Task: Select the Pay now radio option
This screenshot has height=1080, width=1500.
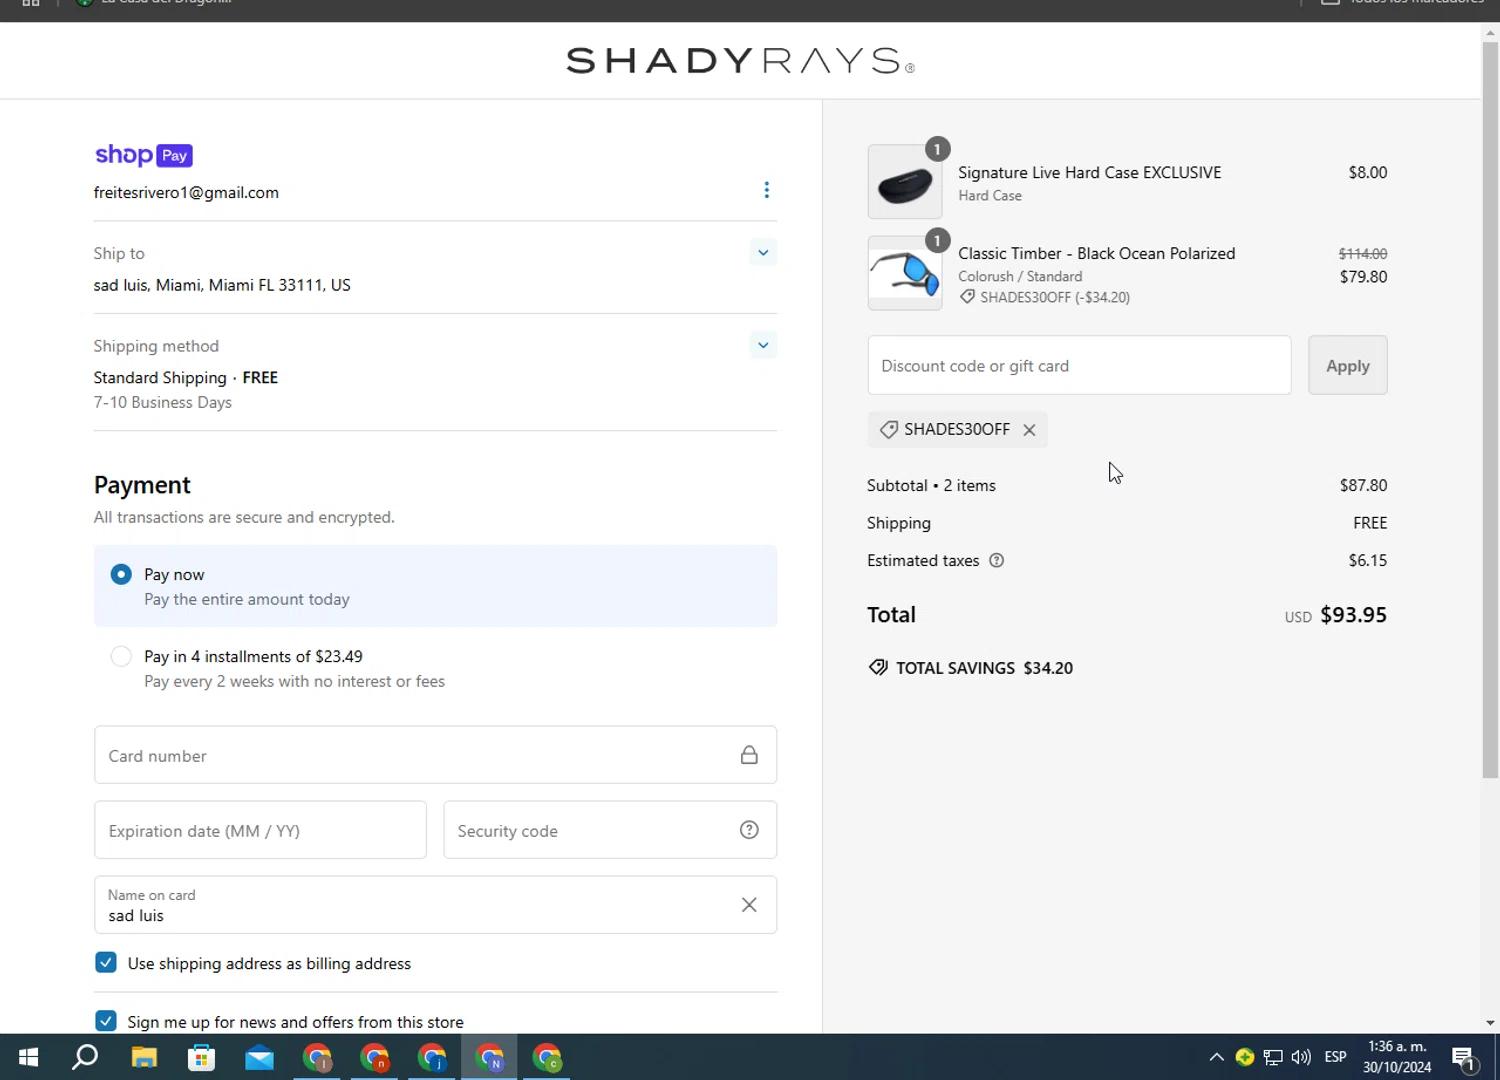Action: coord(121,574)
